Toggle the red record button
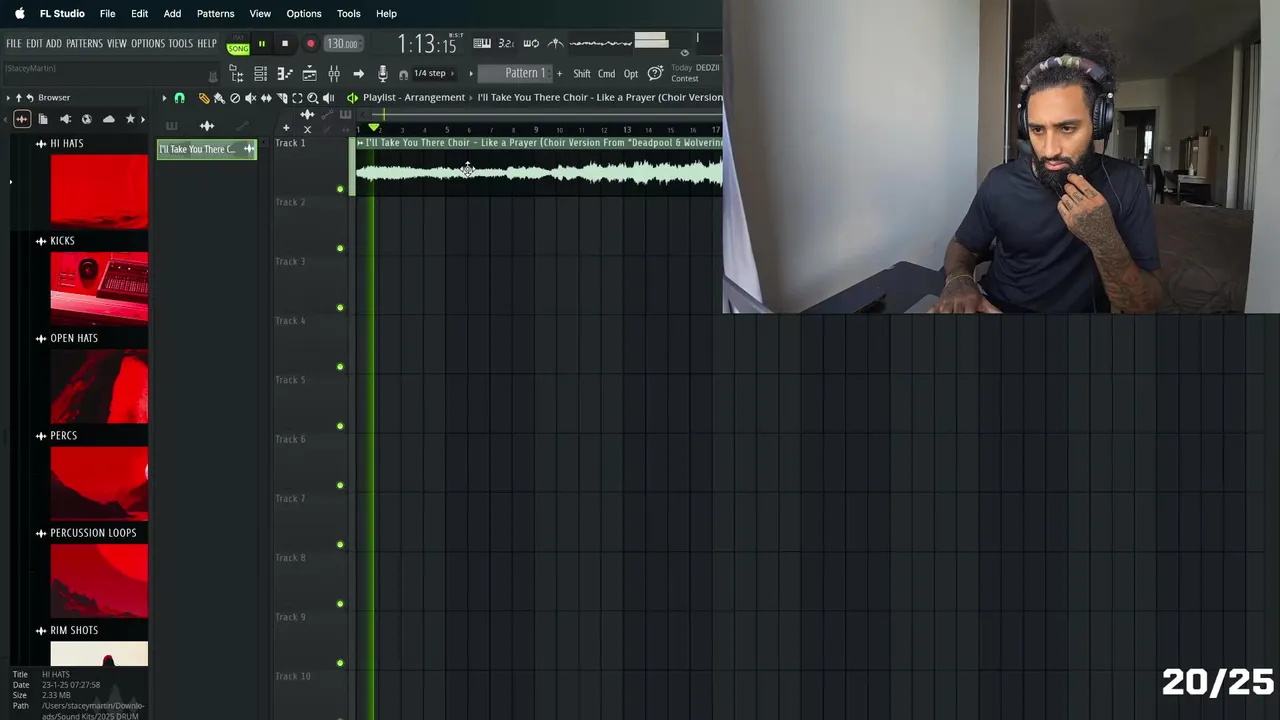The image size is (1280, 720). pos(310,44)
